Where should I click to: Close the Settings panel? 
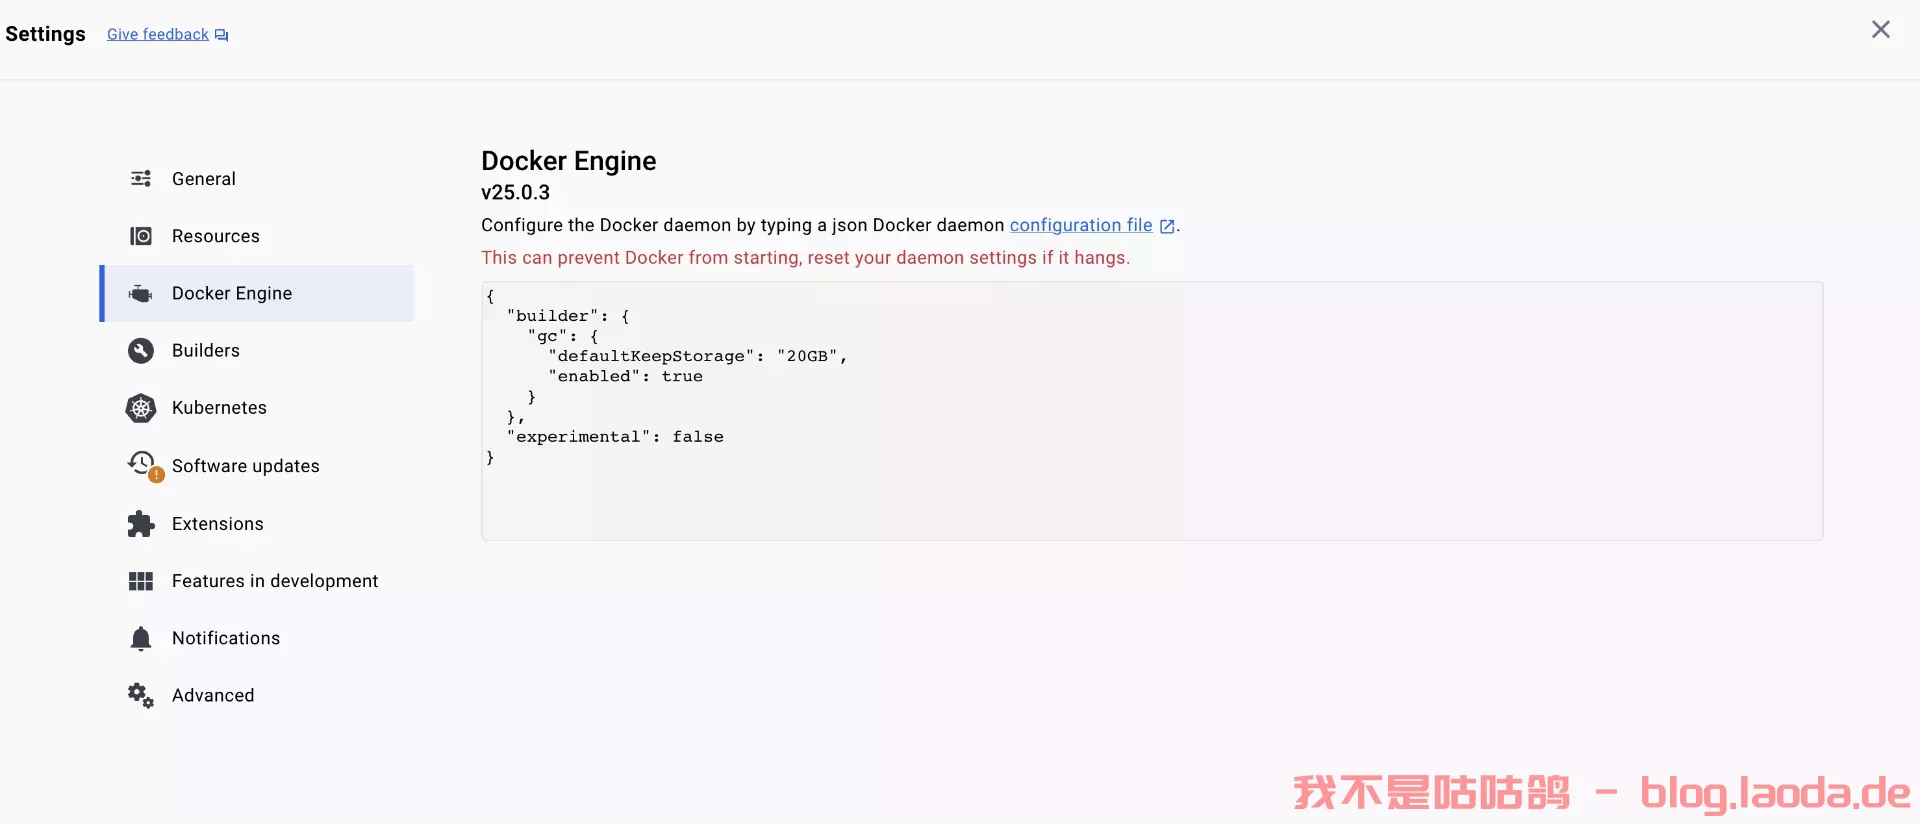1881,30
